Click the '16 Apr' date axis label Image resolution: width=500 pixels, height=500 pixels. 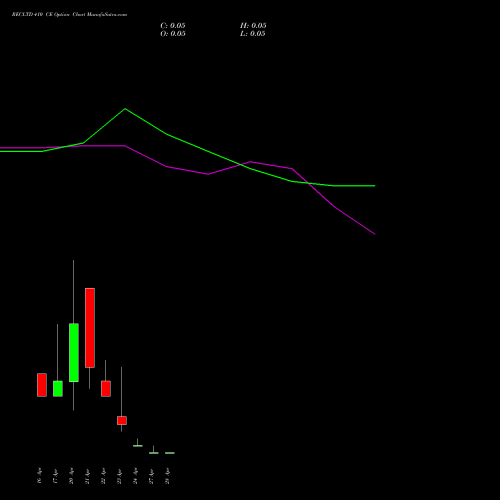point(40,476)
